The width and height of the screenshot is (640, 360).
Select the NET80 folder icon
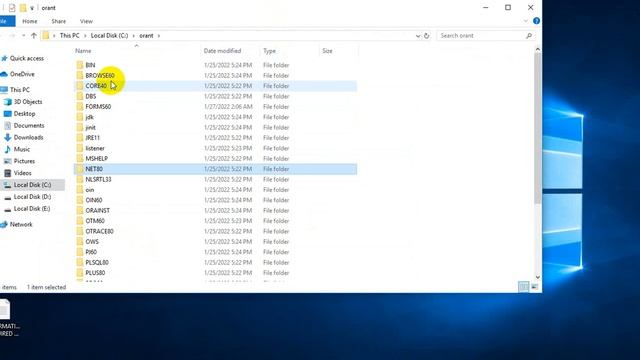click(x=80, y=169)
